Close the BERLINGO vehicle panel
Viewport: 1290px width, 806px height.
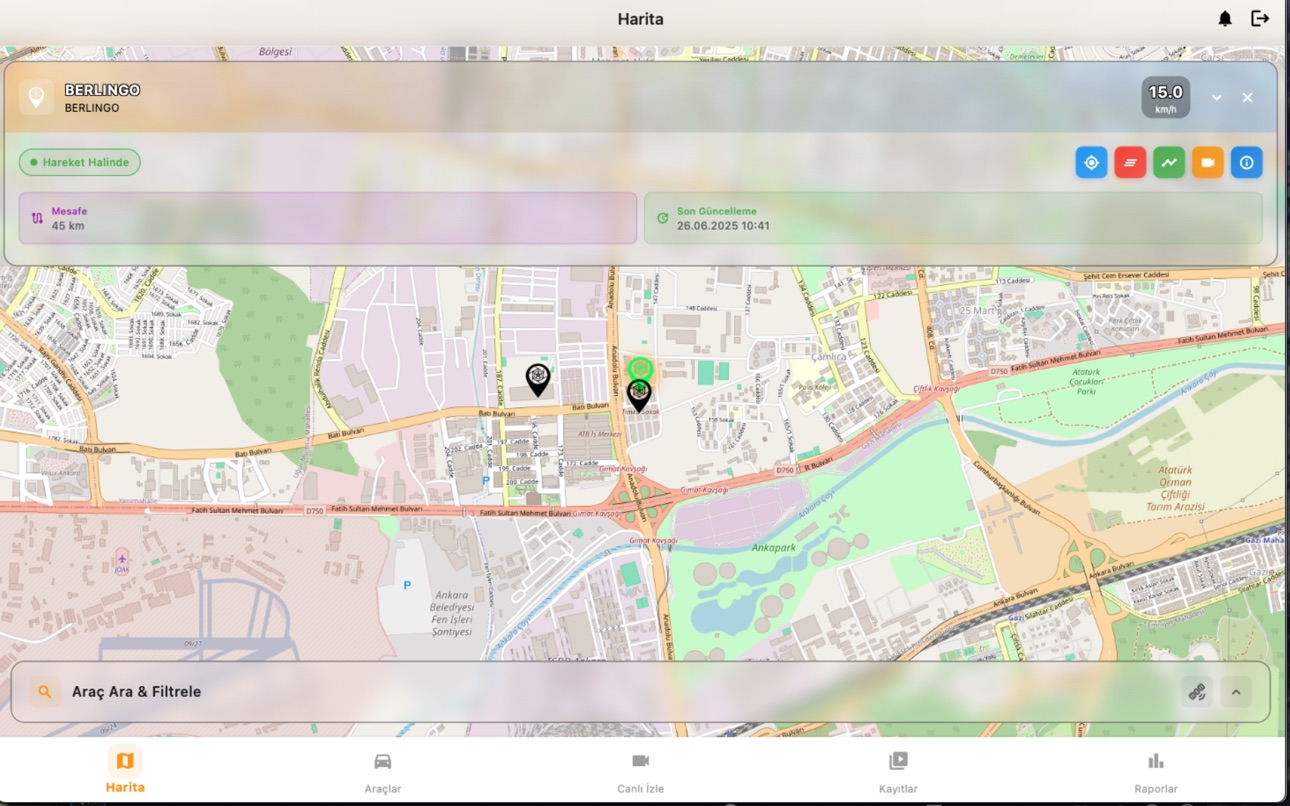click(x=1248, y=98)
